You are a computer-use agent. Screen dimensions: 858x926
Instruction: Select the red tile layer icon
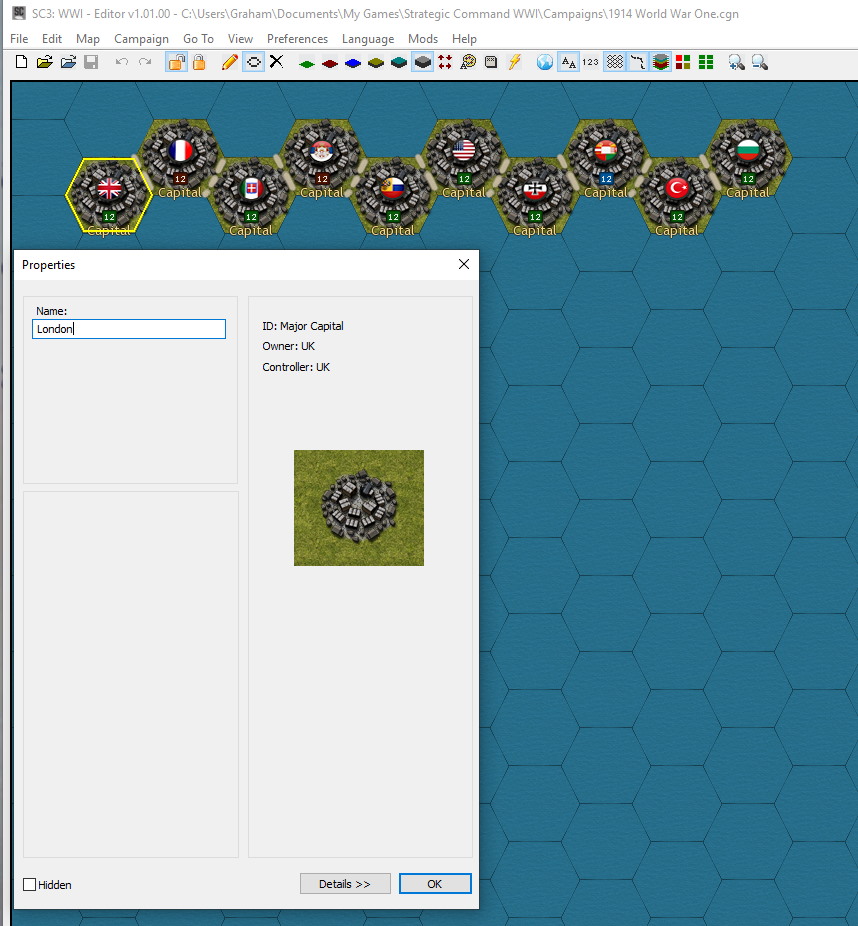coord(330,63)
